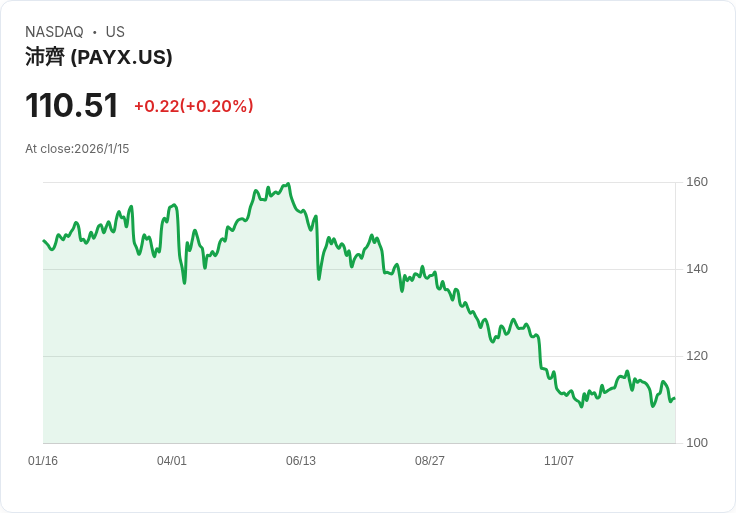The width and height of the screenshot is (736, 513).
Task: Click the 08/27 date axis label
Action: click(429, 460)
